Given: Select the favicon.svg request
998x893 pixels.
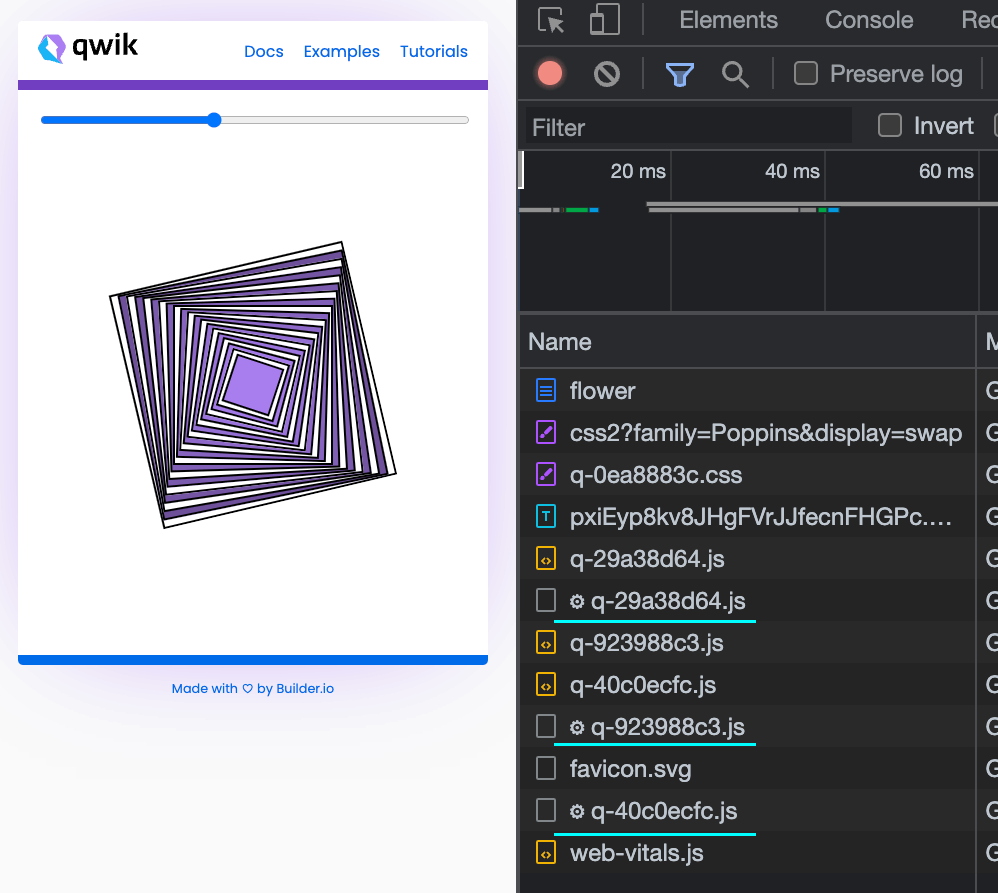Looking at the screenshot, I should click(747, 768).
